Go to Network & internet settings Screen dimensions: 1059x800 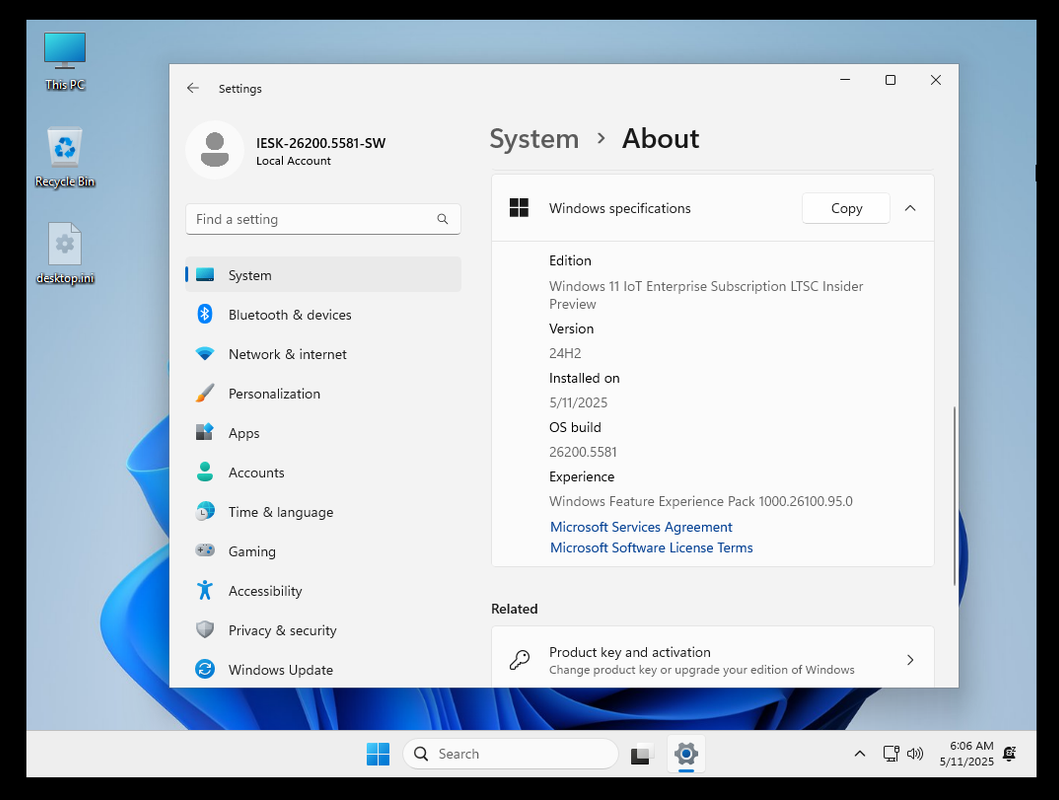(x=323, y=354)
